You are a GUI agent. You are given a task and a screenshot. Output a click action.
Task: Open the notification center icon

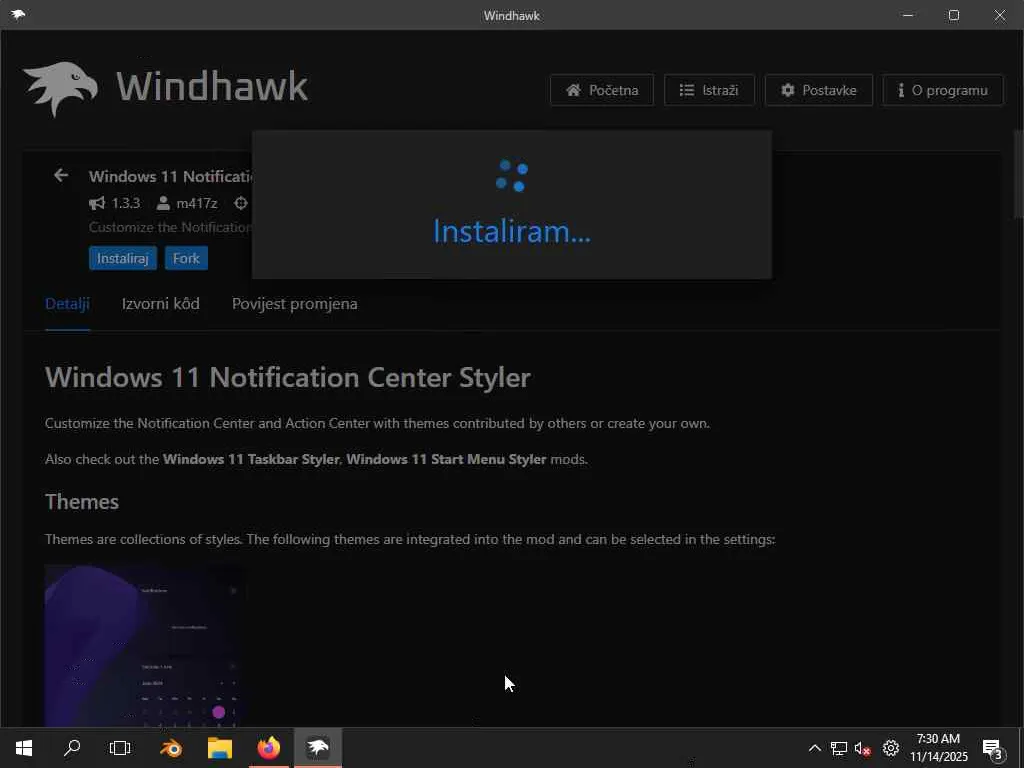[993, 749]
